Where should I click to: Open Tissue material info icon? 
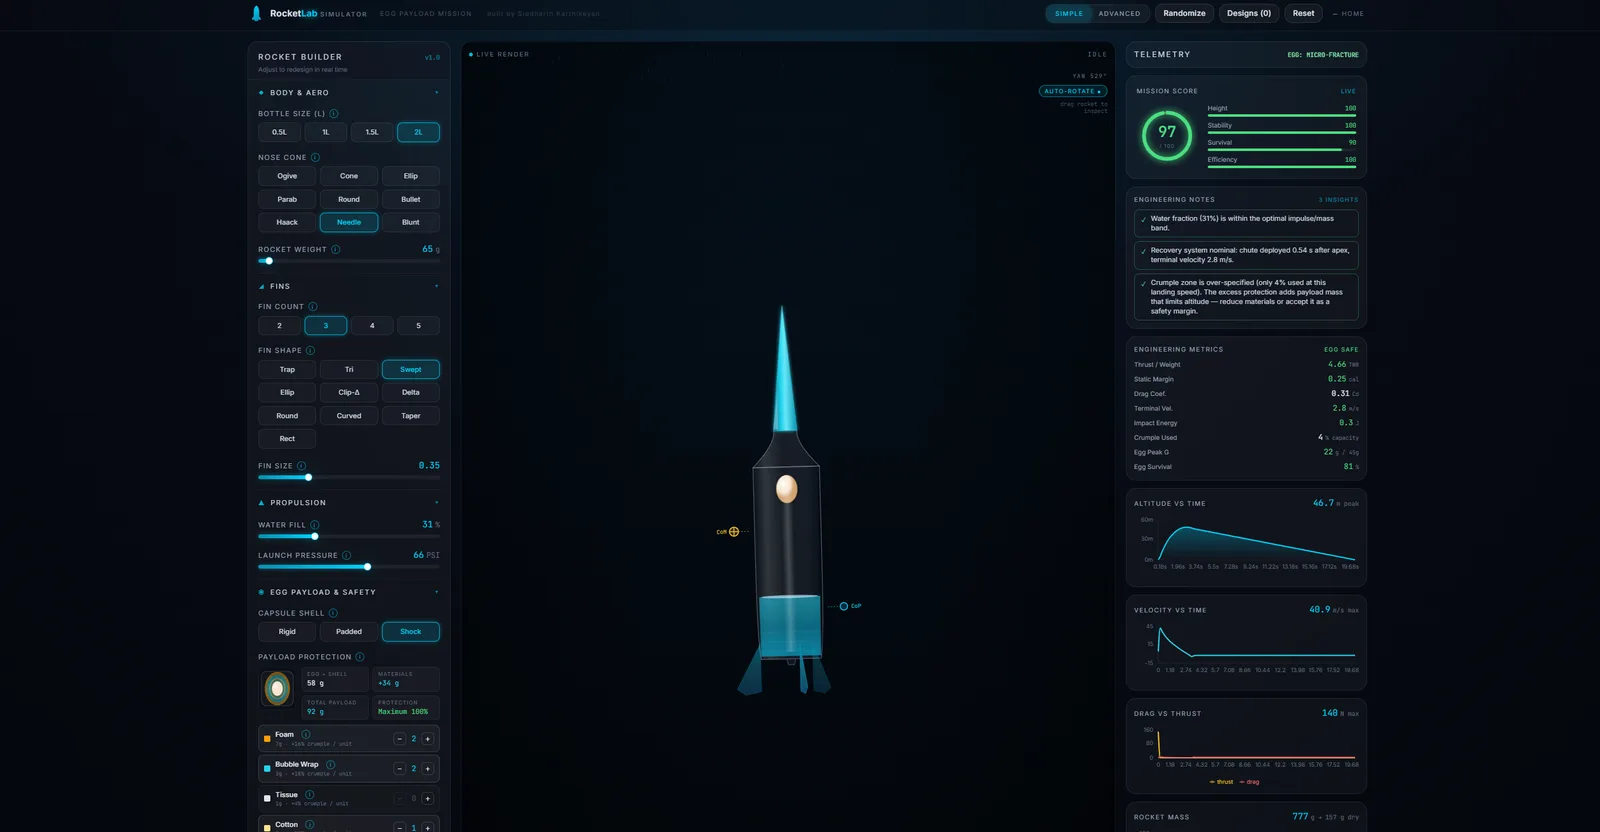pos(310,795)
